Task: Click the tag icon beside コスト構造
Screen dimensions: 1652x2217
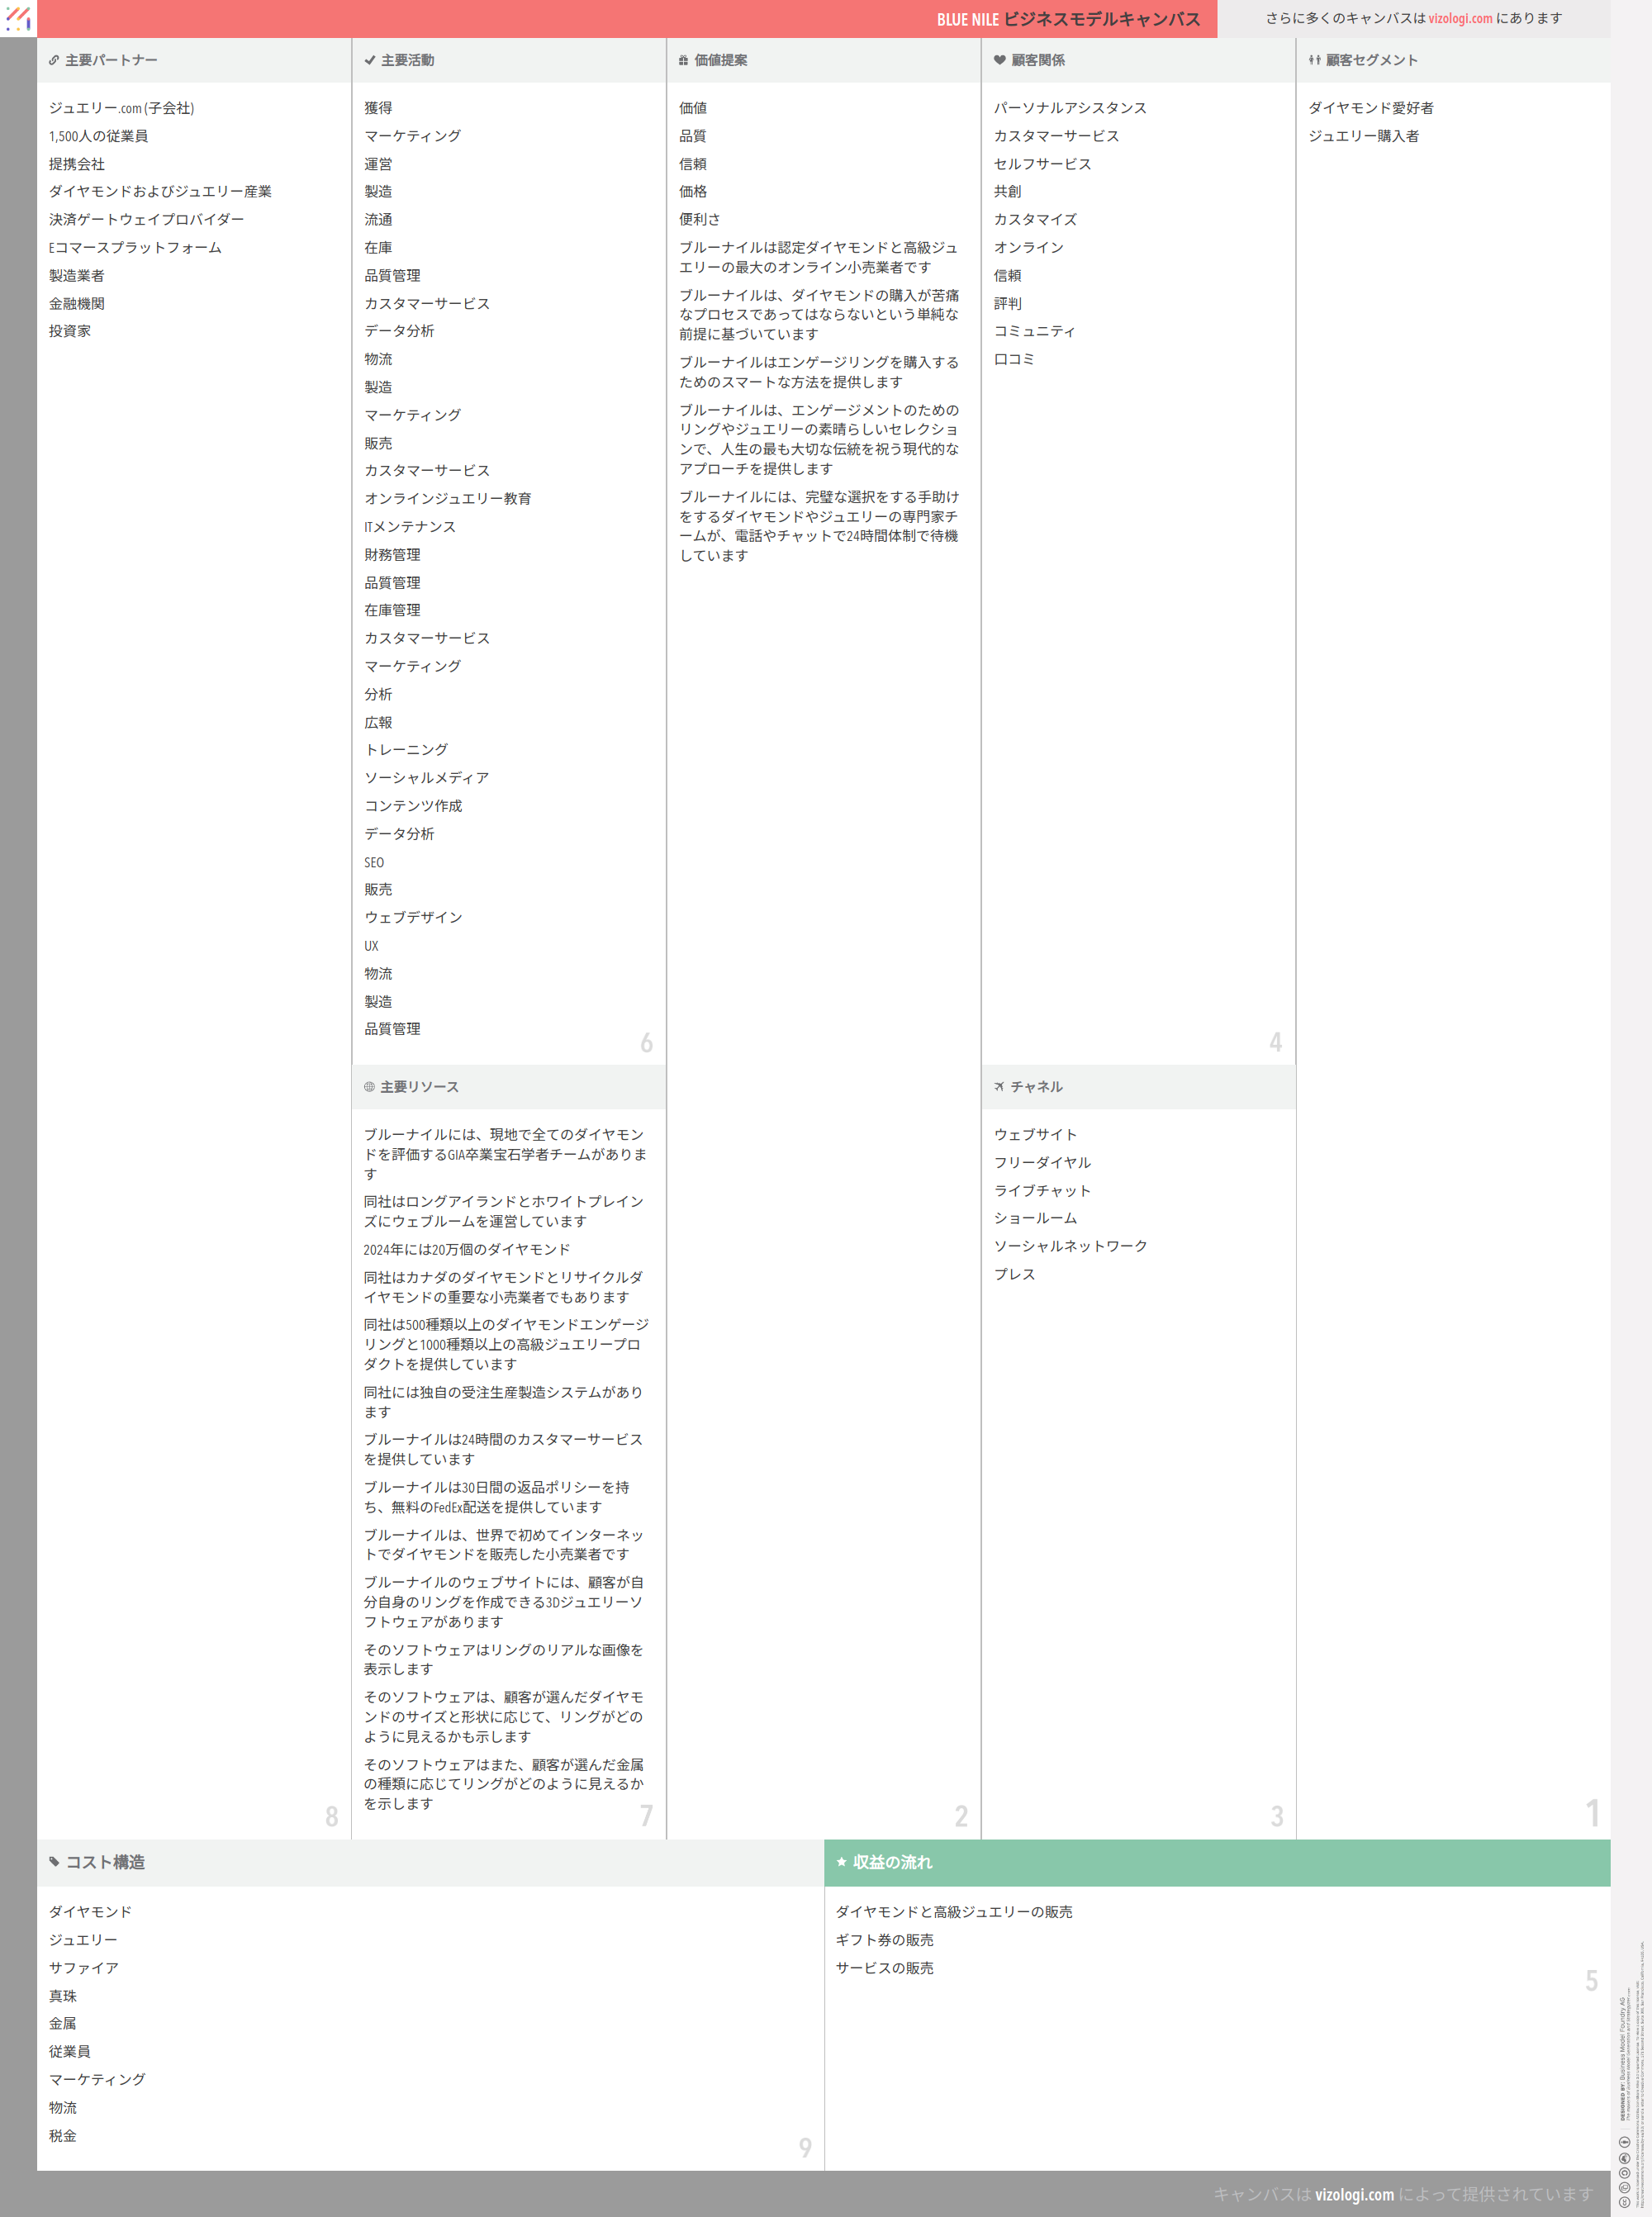Action: [x=54, y=1861]
